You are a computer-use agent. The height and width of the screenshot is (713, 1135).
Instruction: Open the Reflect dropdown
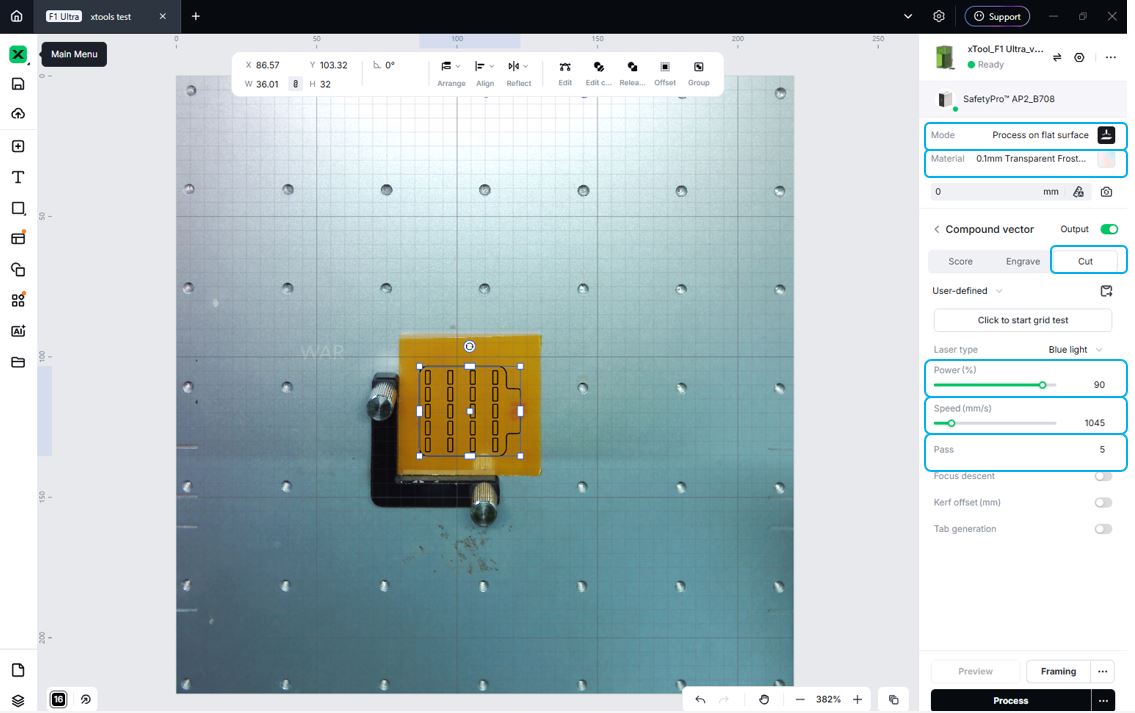click(x=518, y=72)
